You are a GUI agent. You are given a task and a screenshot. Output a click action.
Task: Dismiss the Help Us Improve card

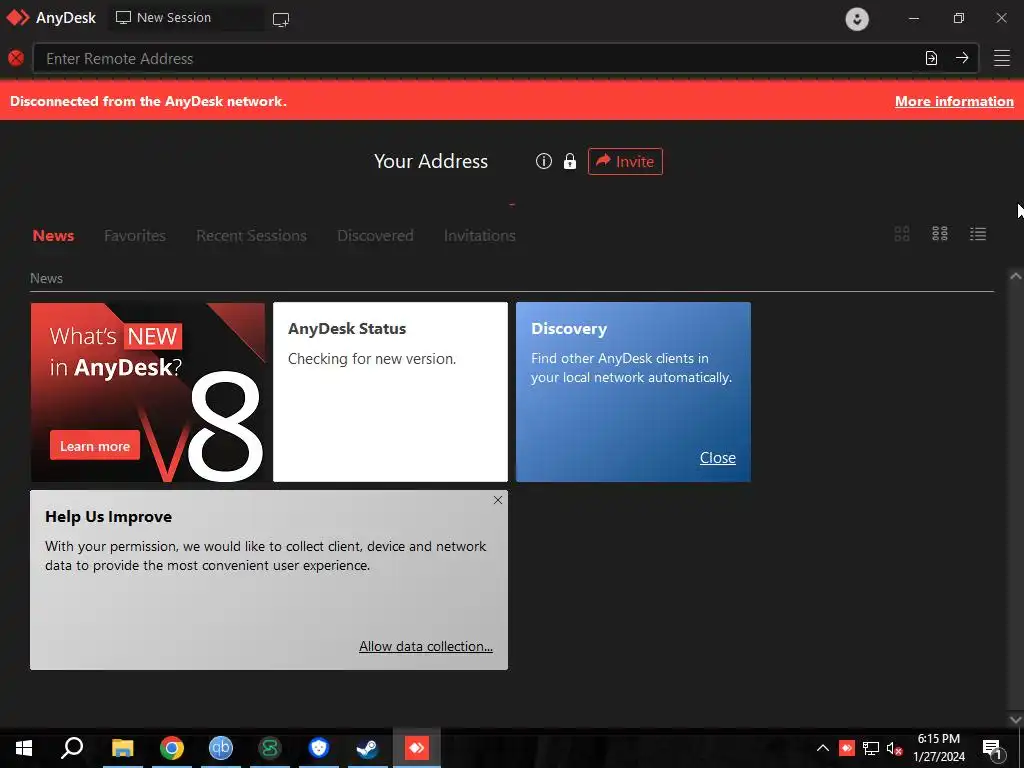point(498,500)
